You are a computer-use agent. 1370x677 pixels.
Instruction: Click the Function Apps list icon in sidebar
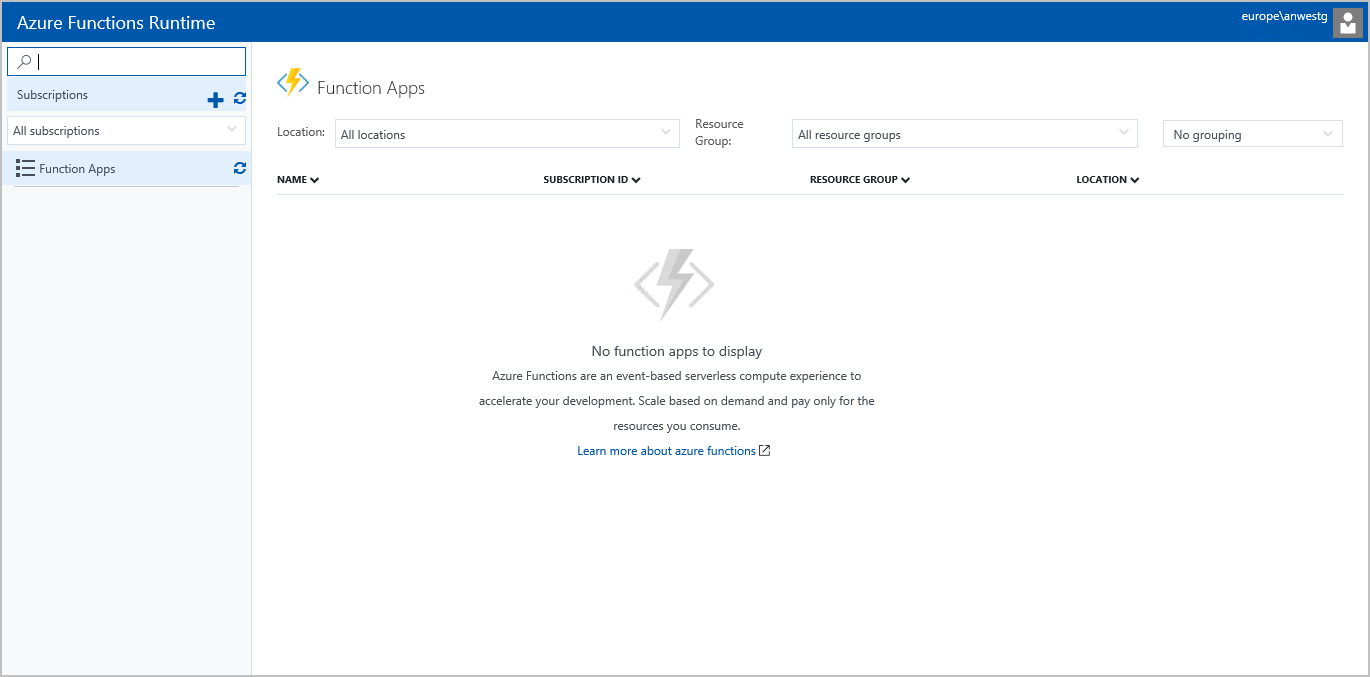coord(26,169)
